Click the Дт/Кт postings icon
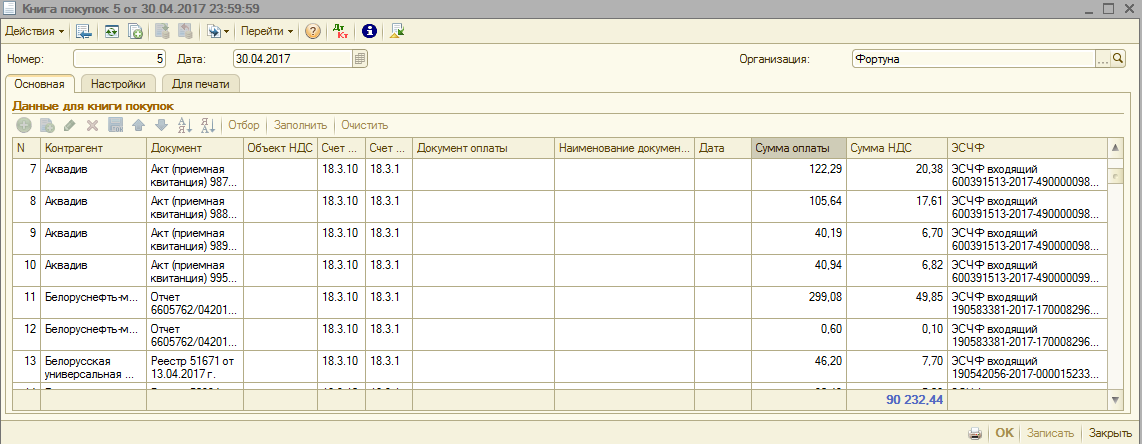Image resolution: width=1142 pixels, height=444 pixels. pos(341,31)
